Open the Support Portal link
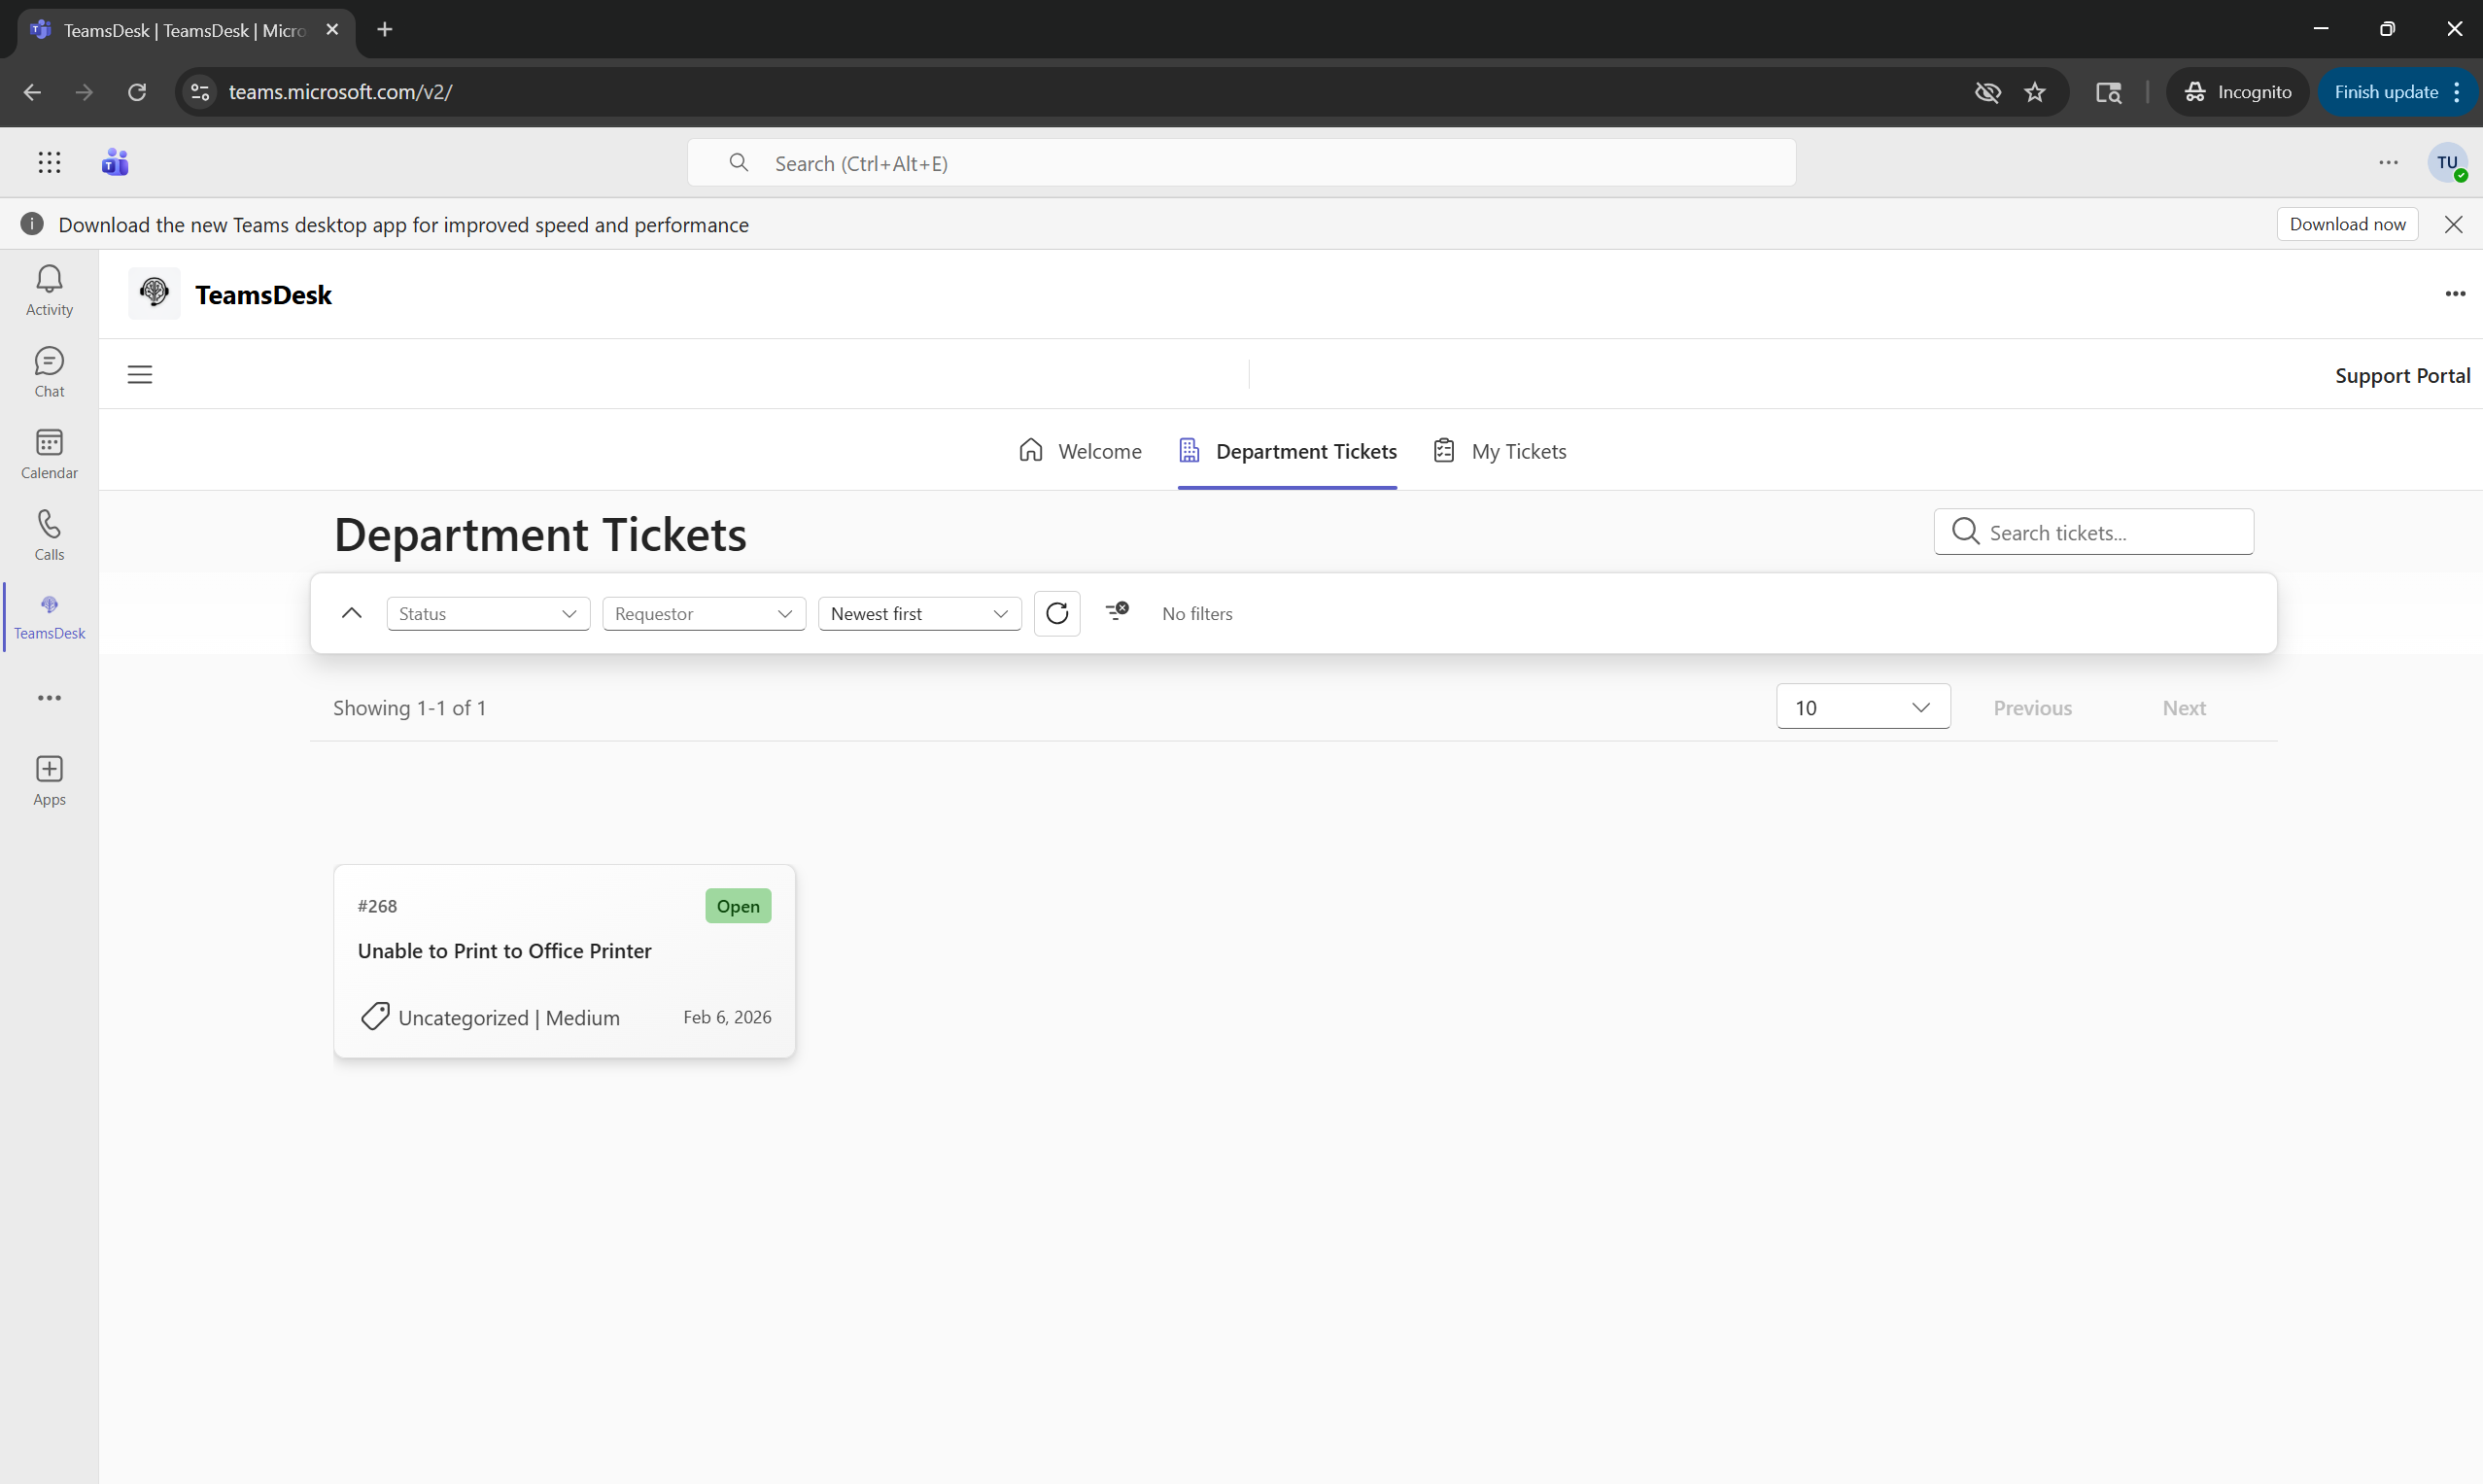Viewport: 2483px width, 1484px height. point(2403,375)
